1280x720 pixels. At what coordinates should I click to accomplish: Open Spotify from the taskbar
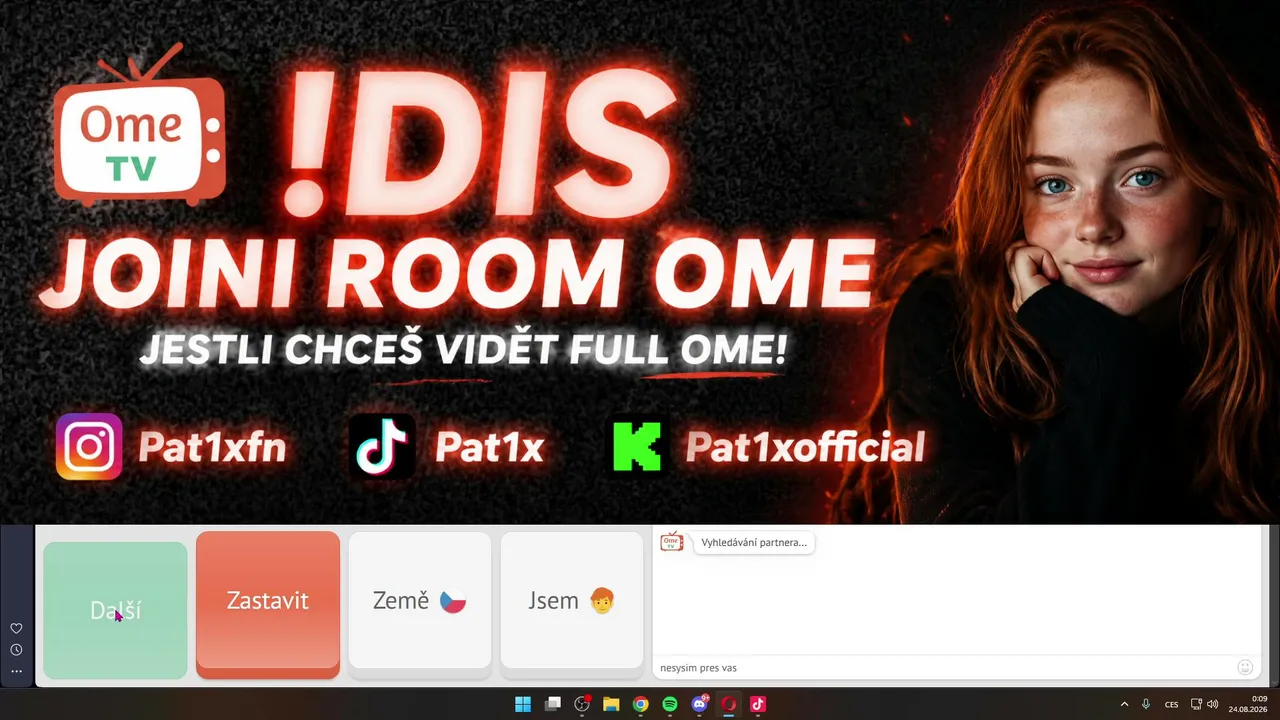point(670,704)
